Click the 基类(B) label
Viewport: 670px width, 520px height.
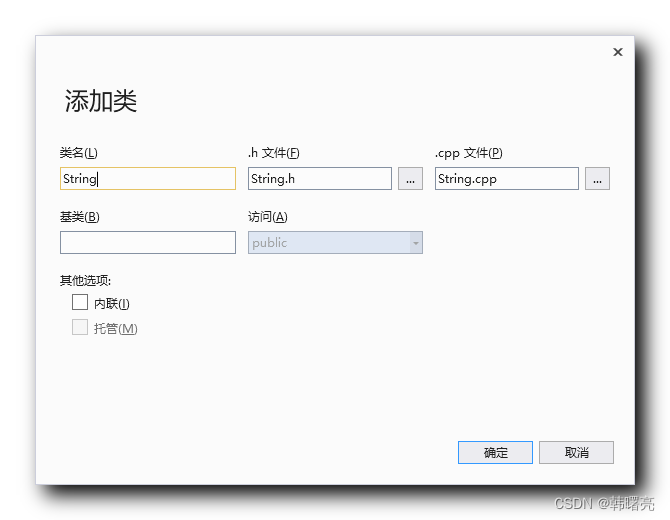[79, 217]
